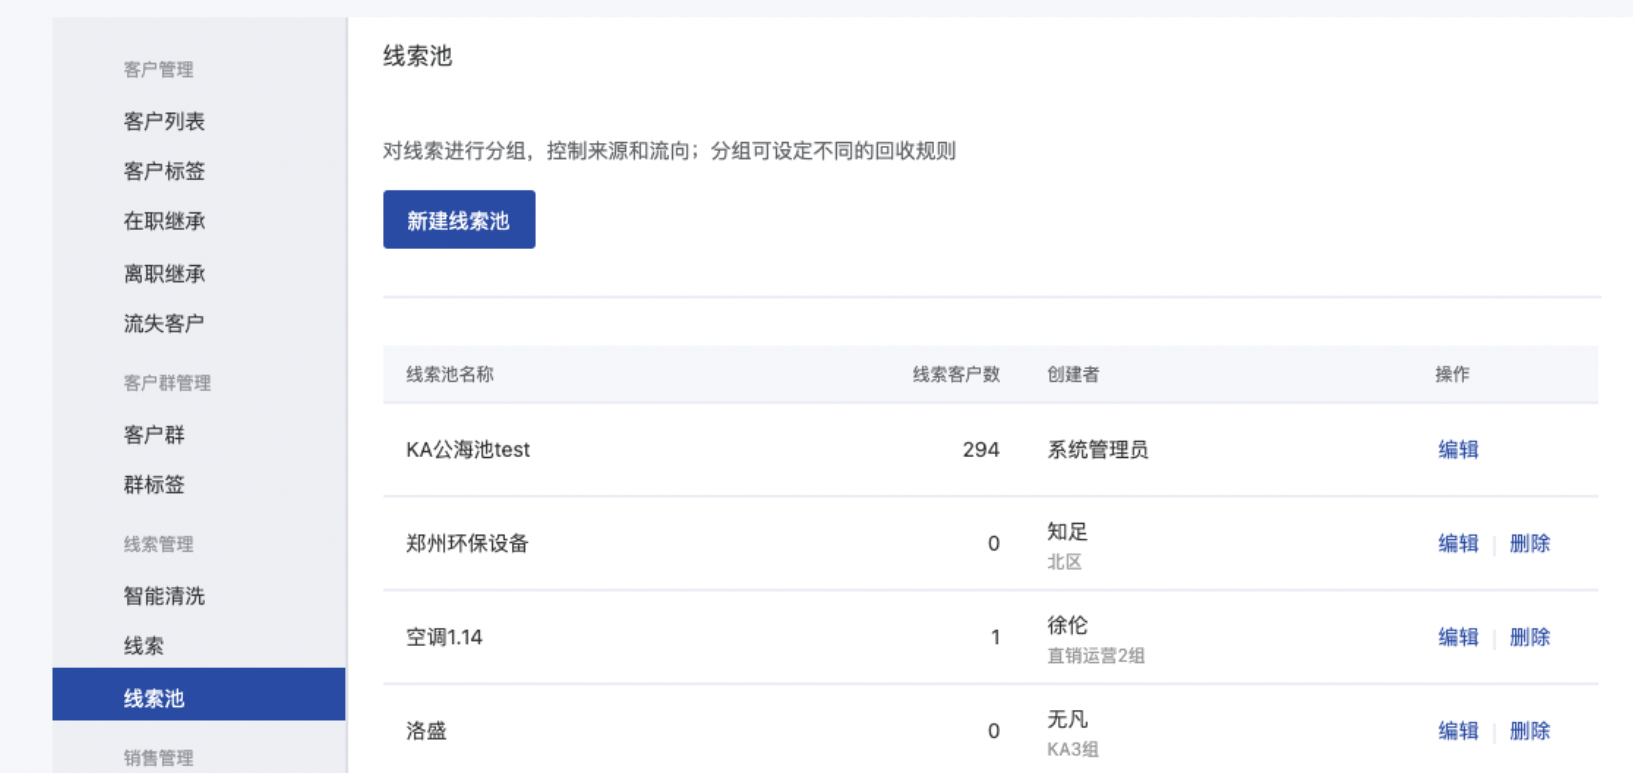Go to 客户标签 menu item
Viewport: 1633px width, 773px height.
click(x=164, y=171)
